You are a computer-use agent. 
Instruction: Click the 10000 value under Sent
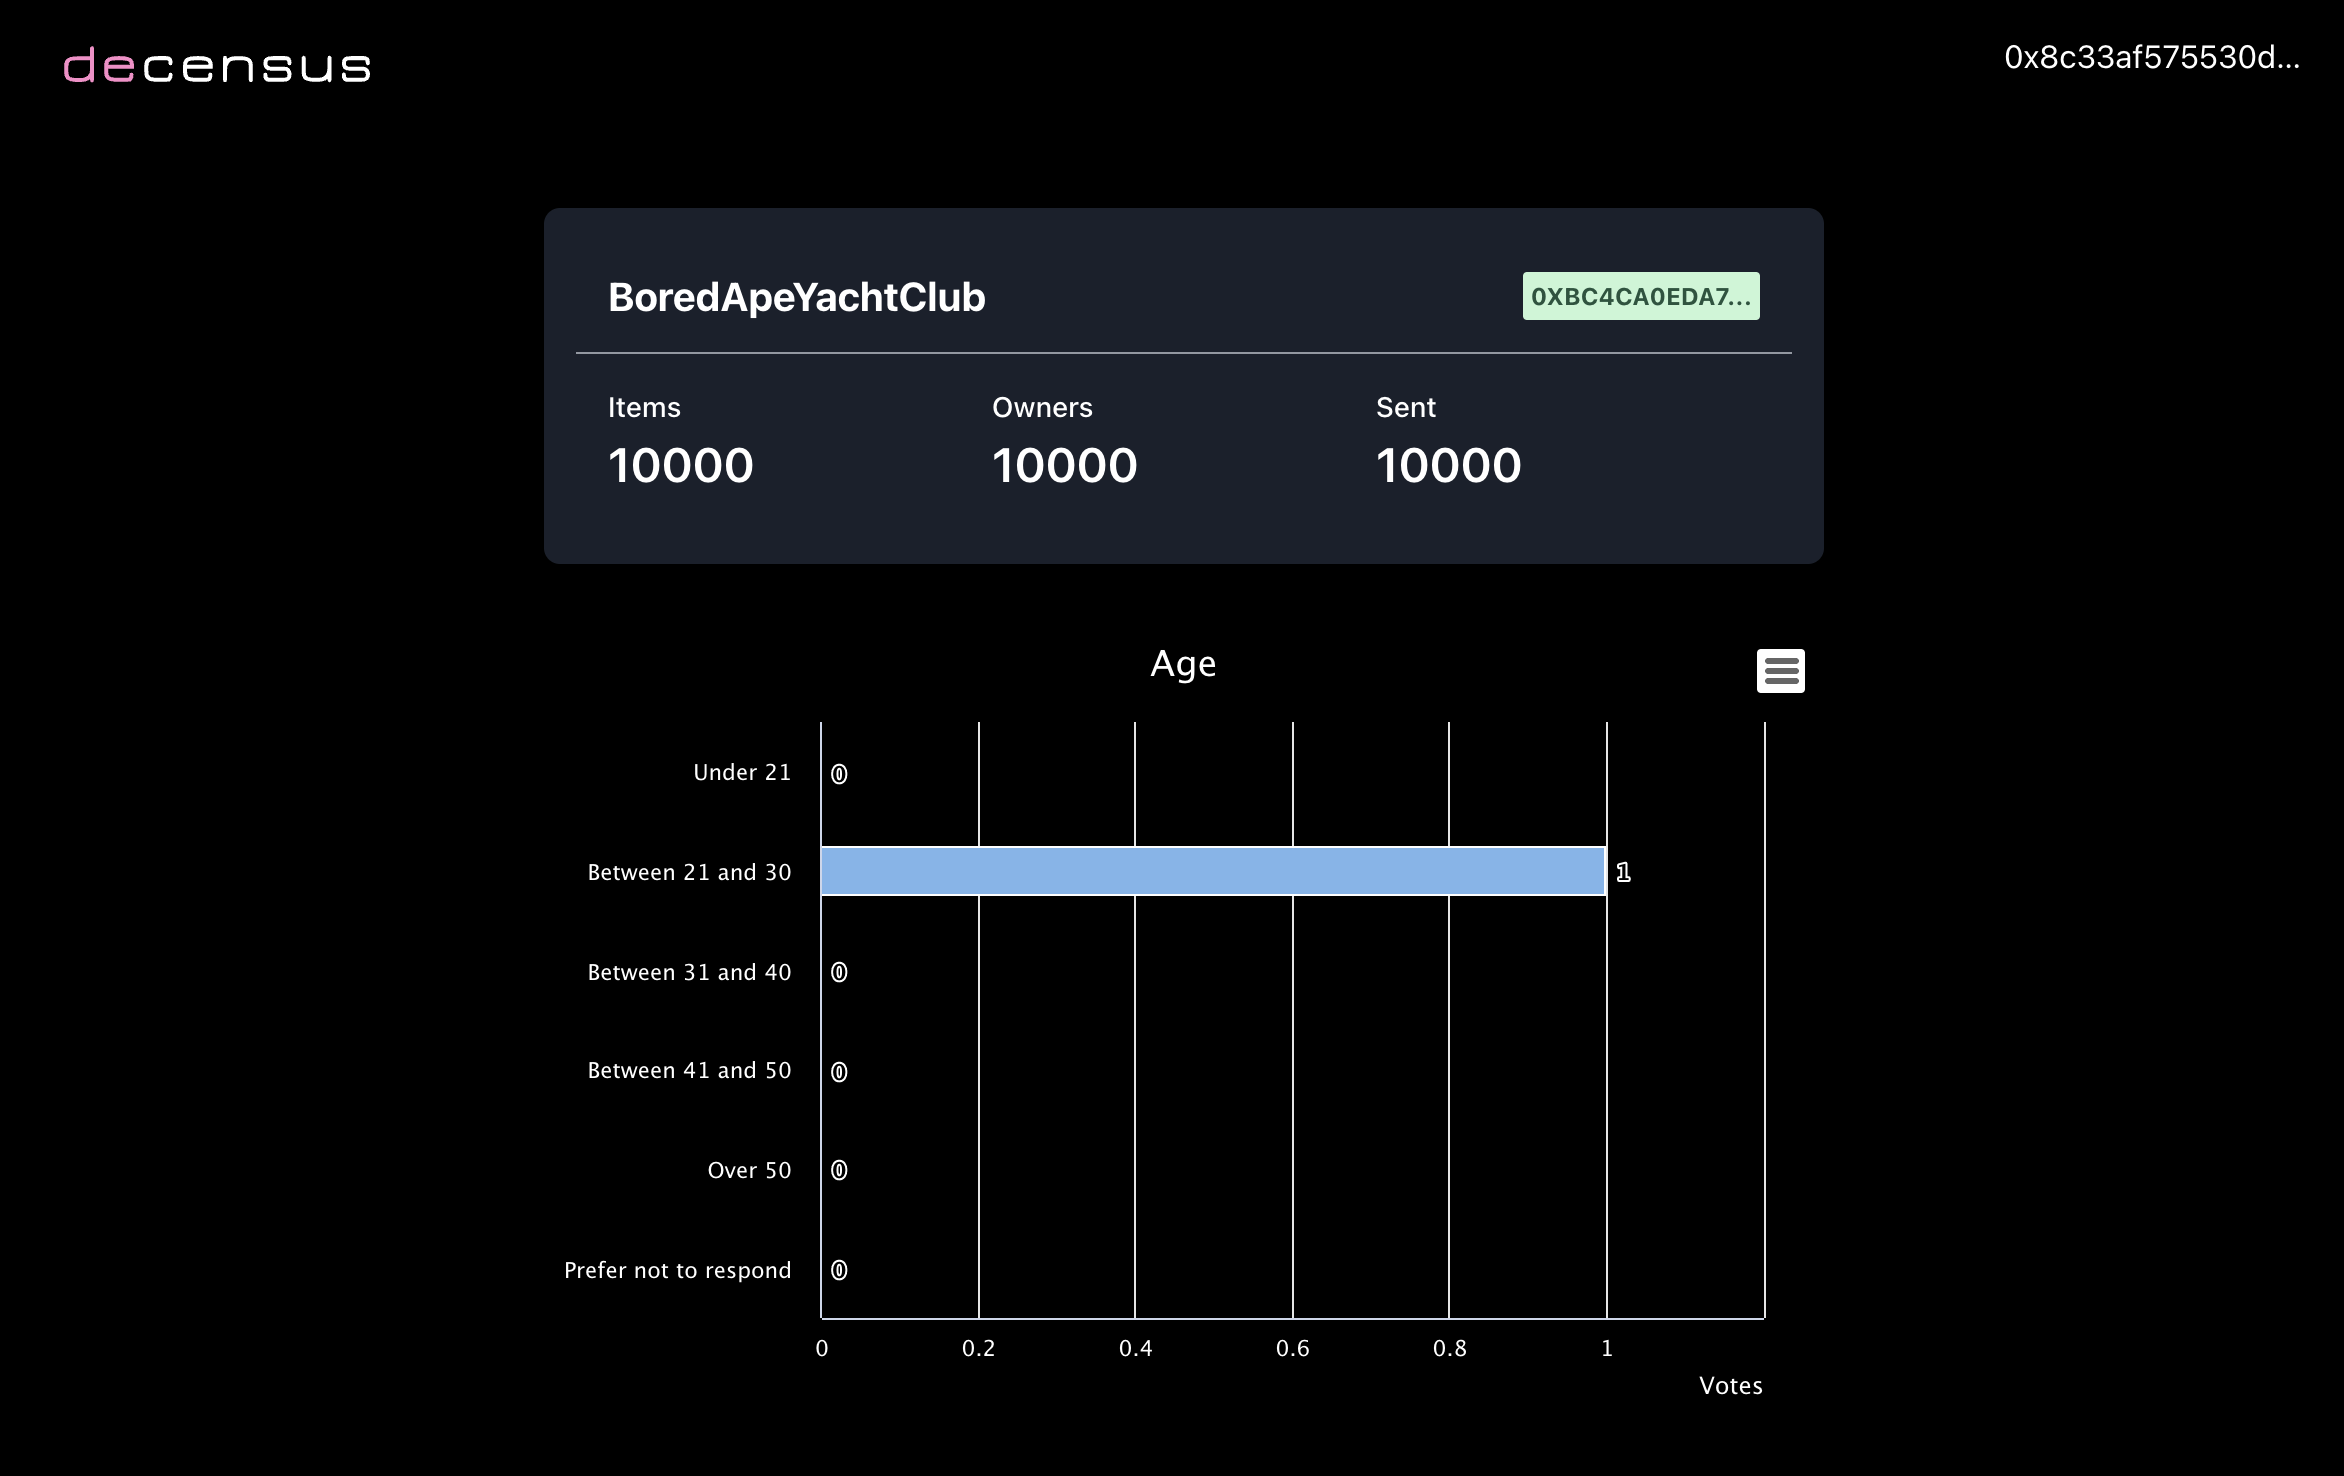[x=1449, y=466]
